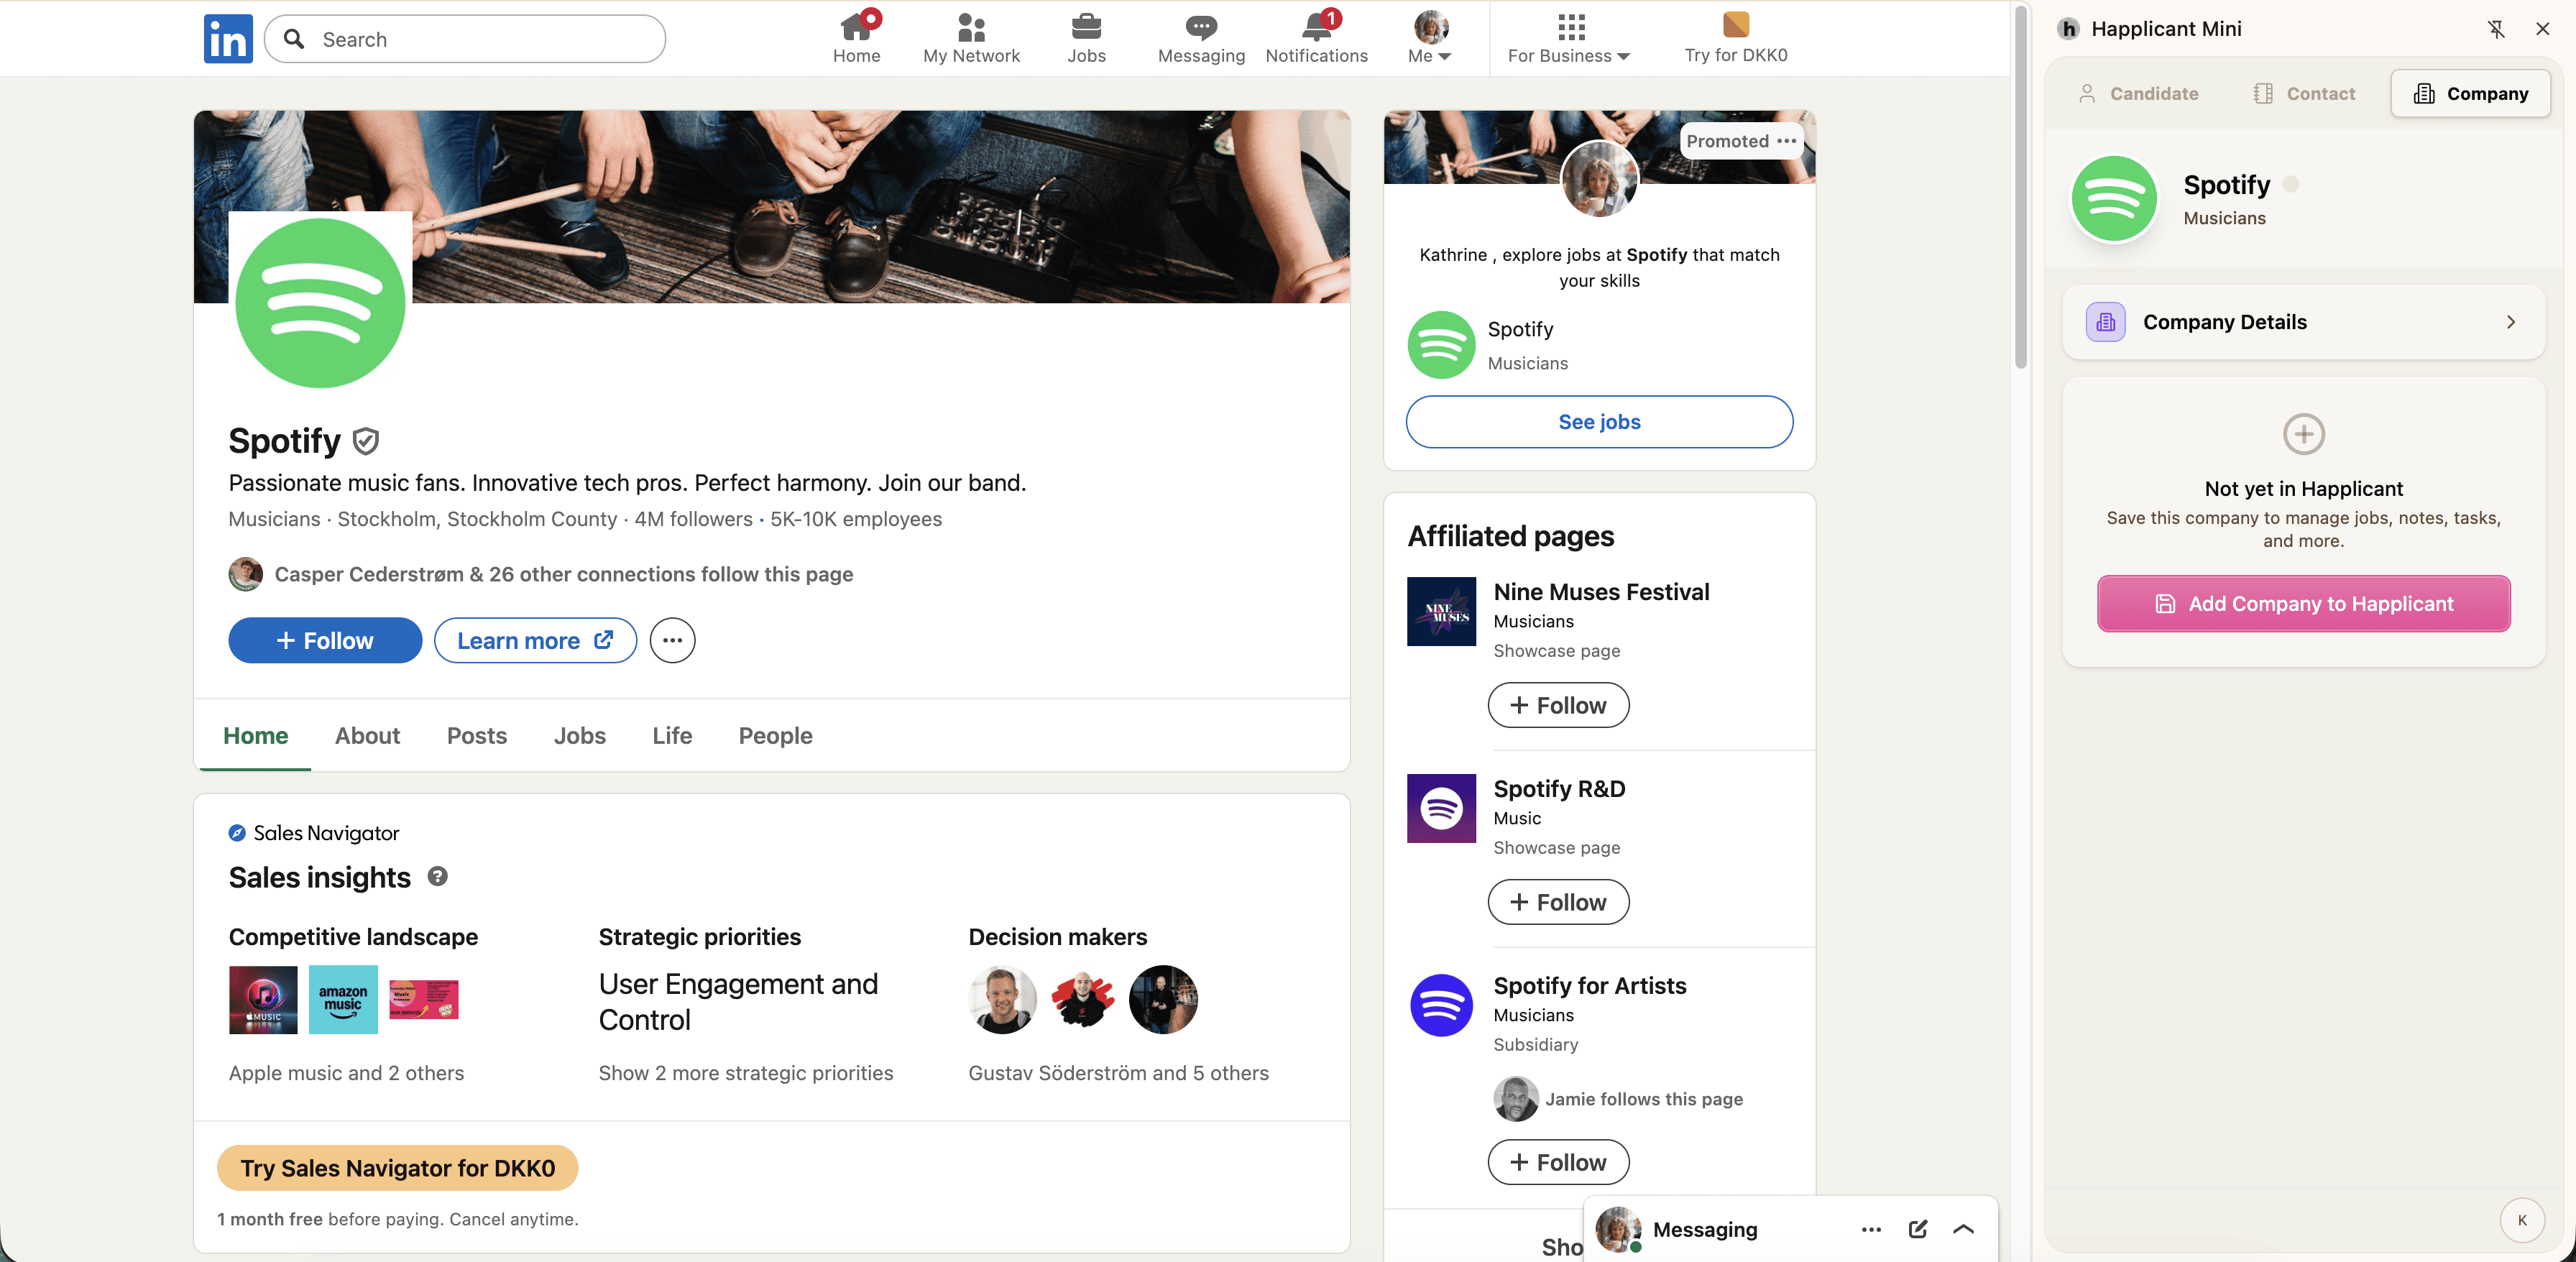Toggle Follow for Spotify page
Viewport: 2576px width, 1262px height.
tap(325, 640)
